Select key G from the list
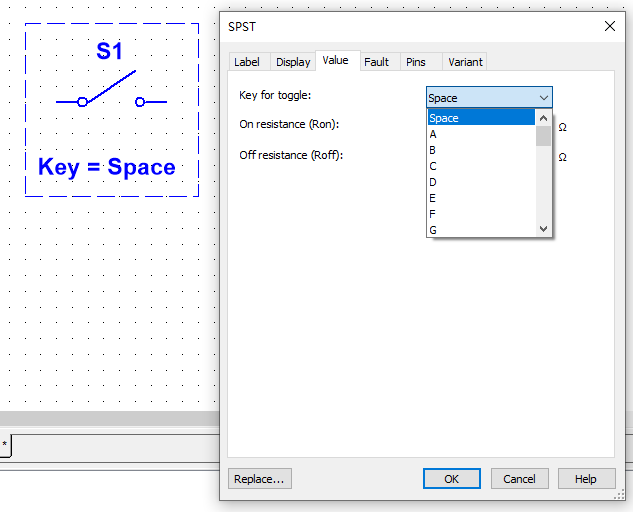 (x=481, y=229)
